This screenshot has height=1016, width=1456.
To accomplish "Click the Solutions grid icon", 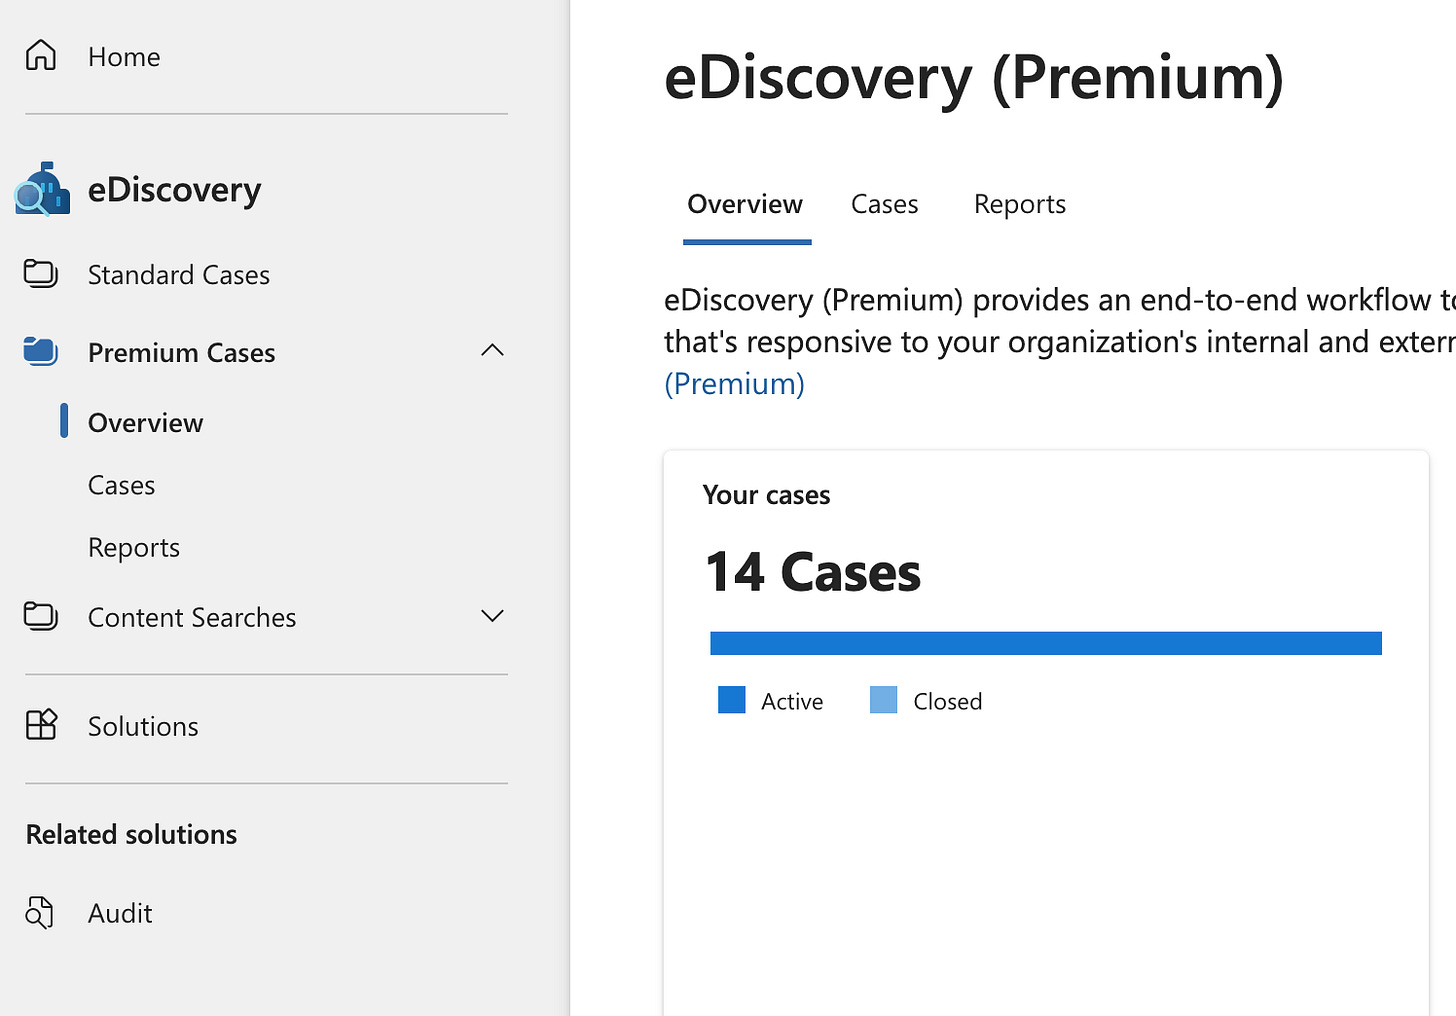I will pyautogui.click(x=41, y=724).
